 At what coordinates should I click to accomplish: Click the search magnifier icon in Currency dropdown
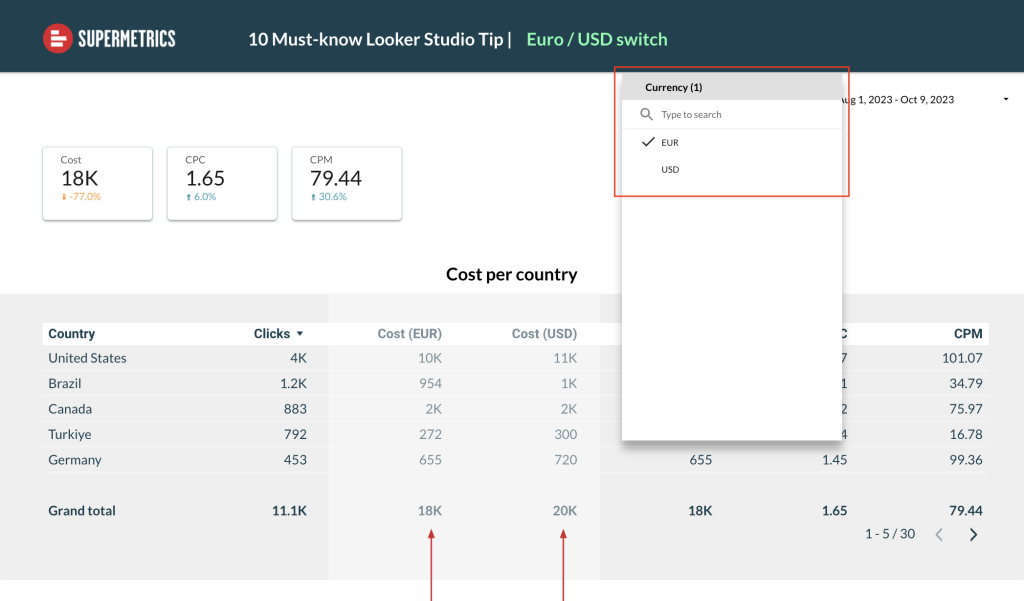646,114
